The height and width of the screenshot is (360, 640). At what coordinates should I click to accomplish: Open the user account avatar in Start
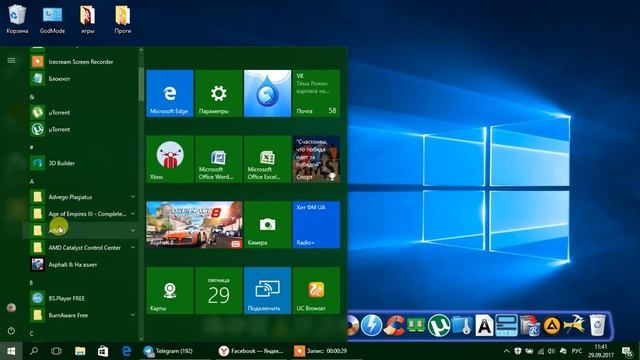pos(11,307)
